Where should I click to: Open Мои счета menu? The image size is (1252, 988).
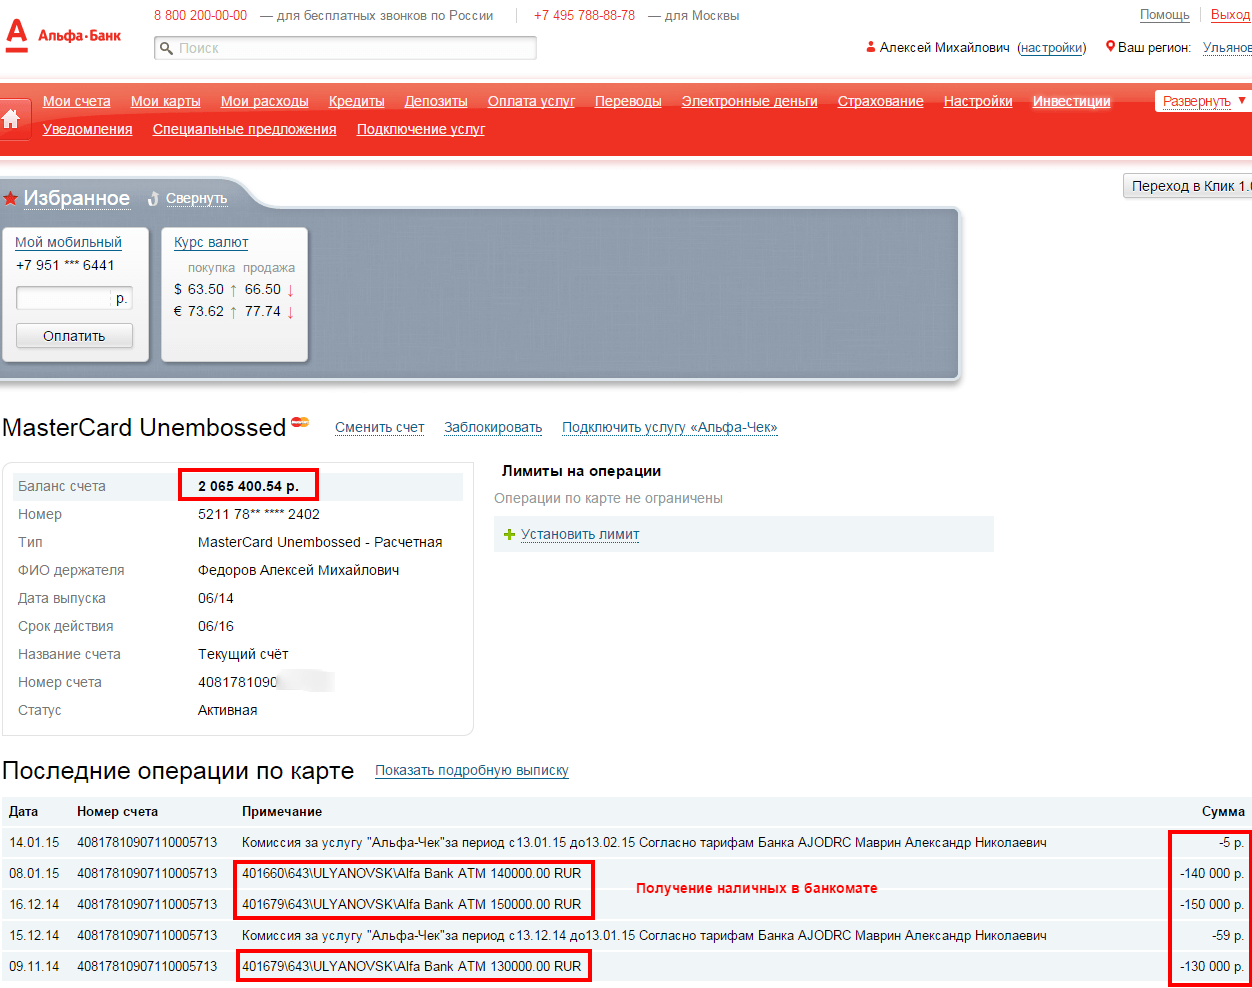point(77,101)
